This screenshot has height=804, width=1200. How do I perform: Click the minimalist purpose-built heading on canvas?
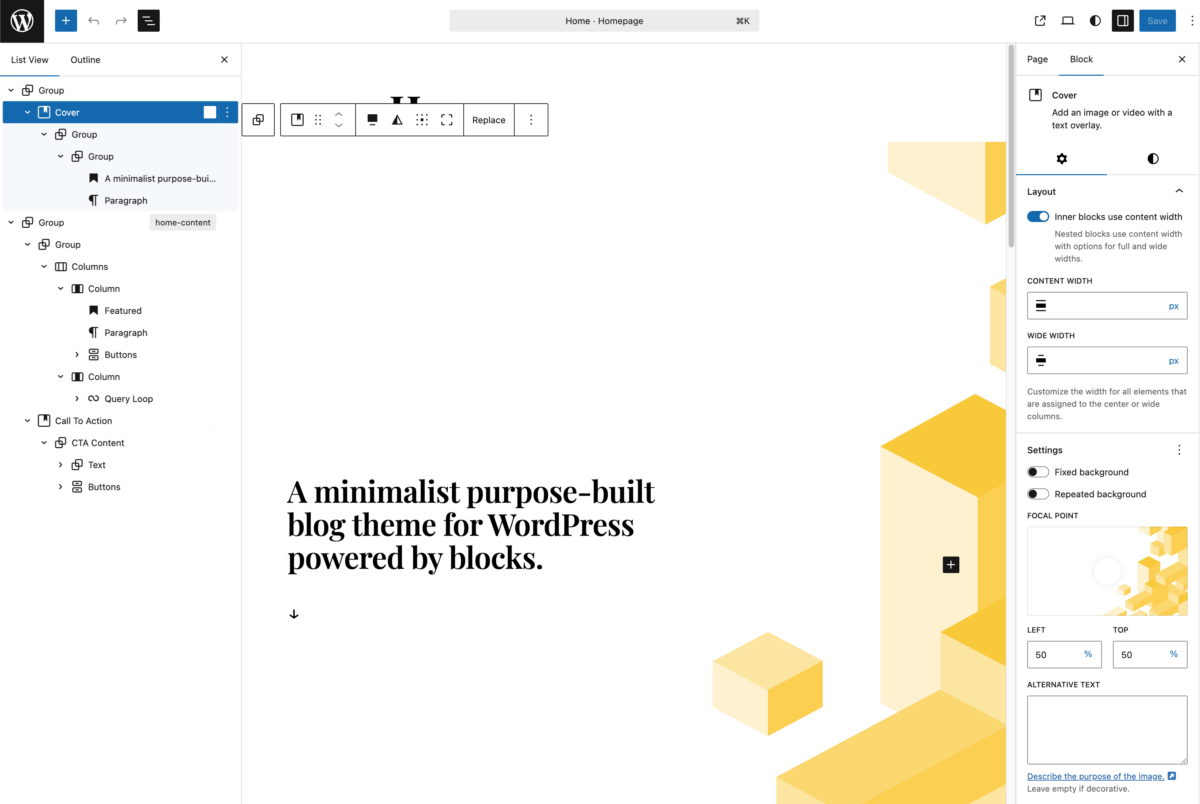point(471,525)
